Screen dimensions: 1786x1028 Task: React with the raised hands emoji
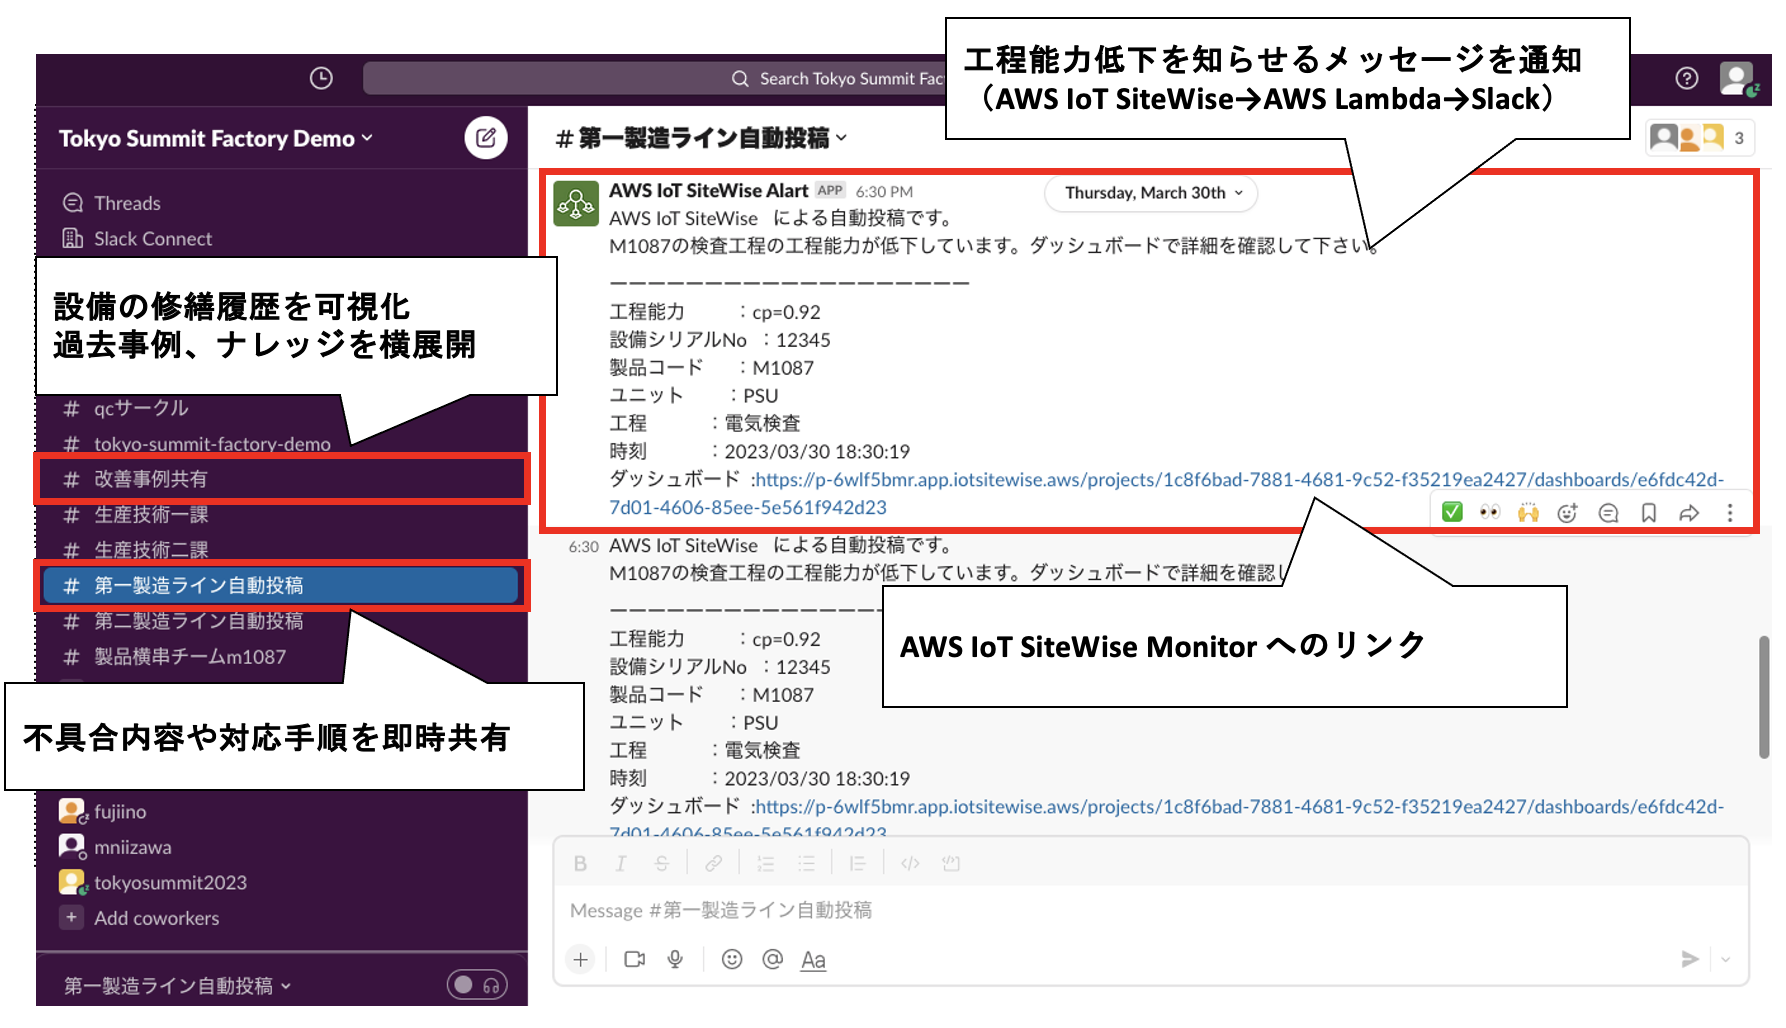pyautogui.click(x=1528, y=512)
